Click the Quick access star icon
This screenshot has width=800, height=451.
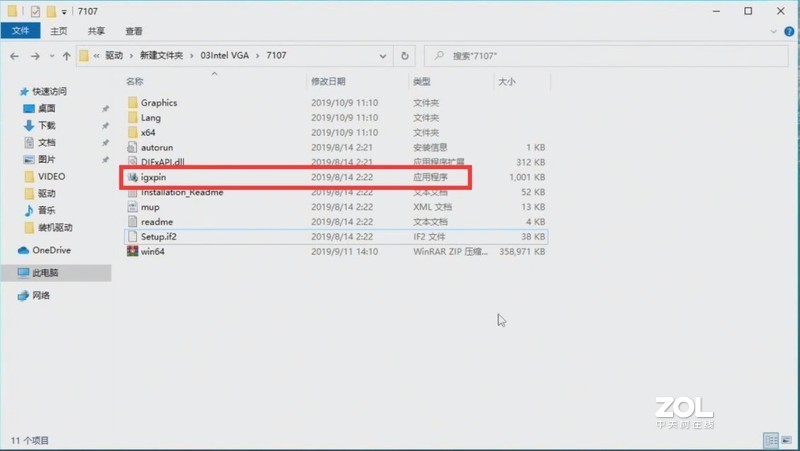23,91
